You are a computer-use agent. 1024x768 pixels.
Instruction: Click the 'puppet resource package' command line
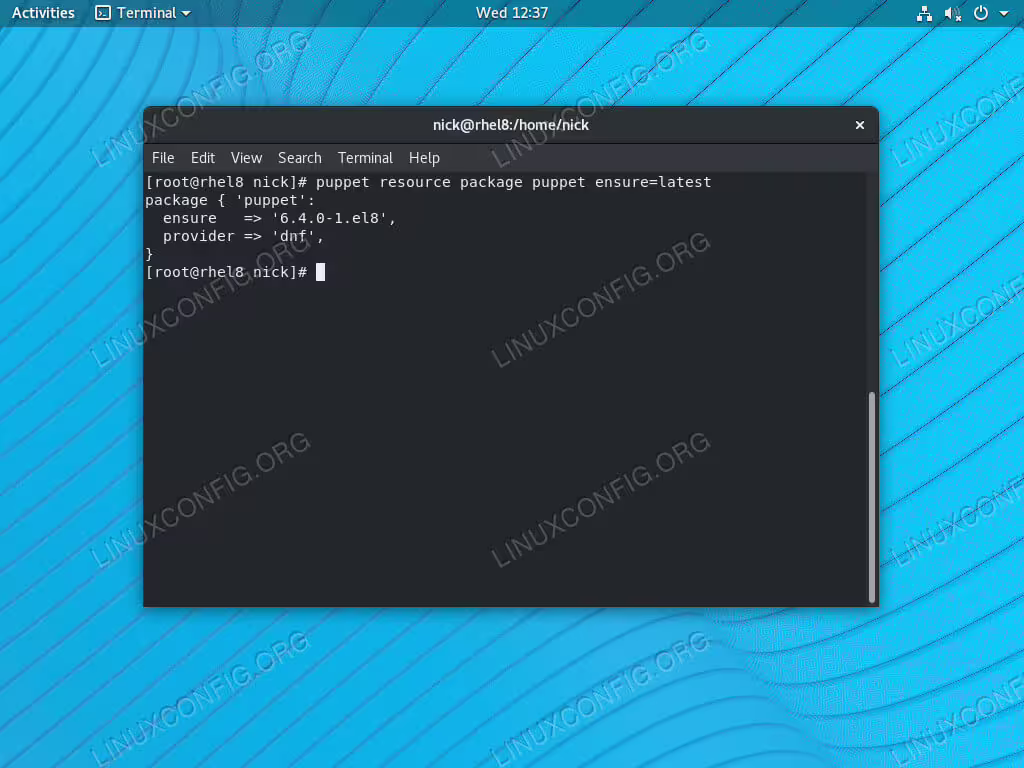point(428,182)
